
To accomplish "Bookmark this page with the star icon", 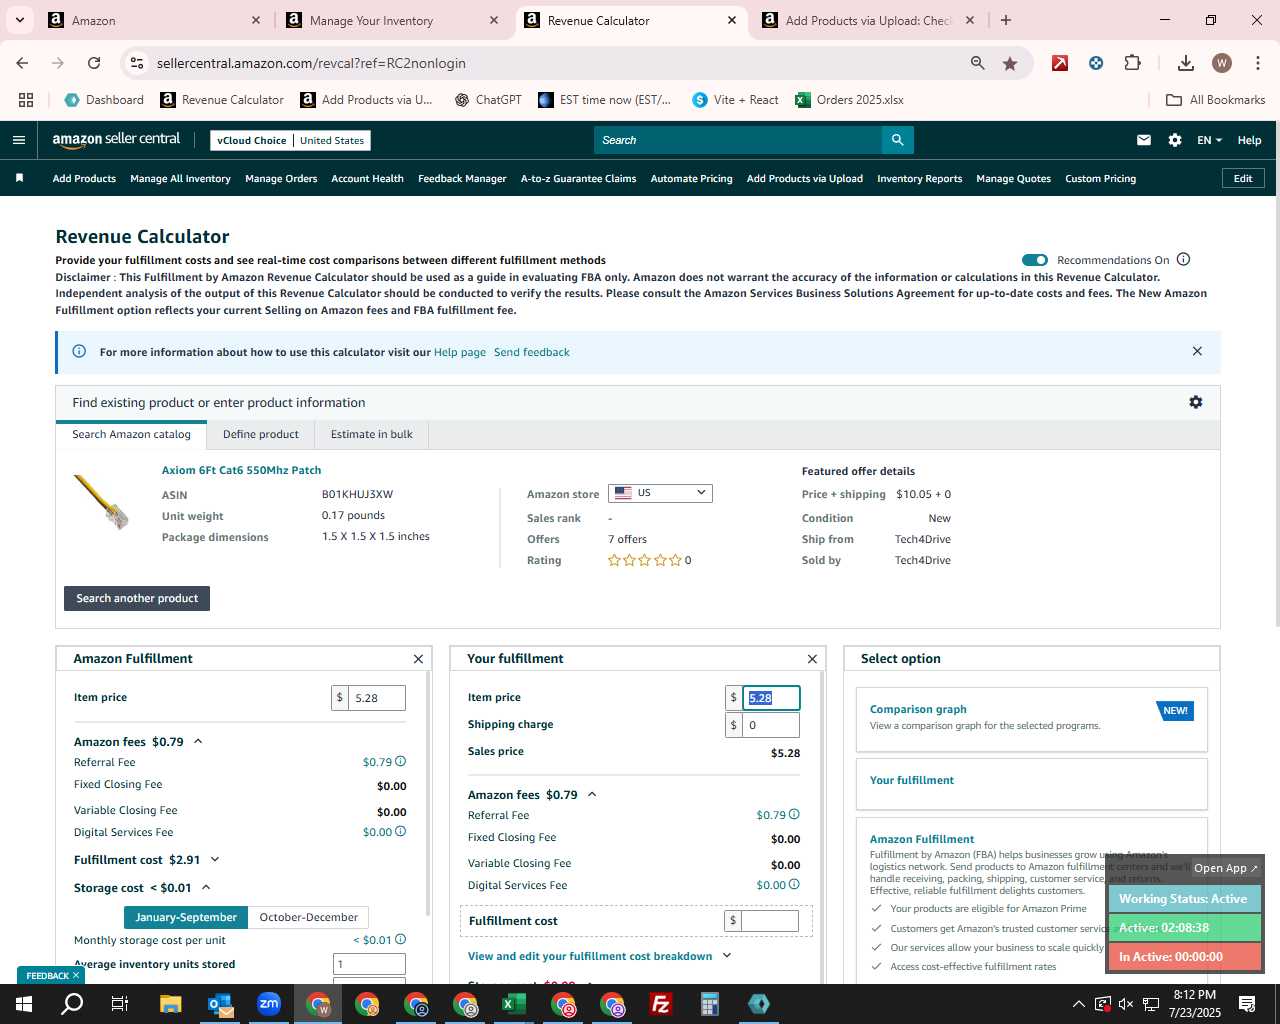I will 1010,63.
